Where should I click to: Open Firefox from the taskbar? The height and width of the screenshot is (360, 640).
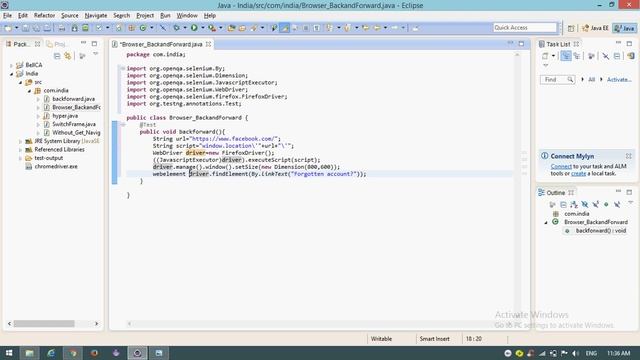click(94, 353)
